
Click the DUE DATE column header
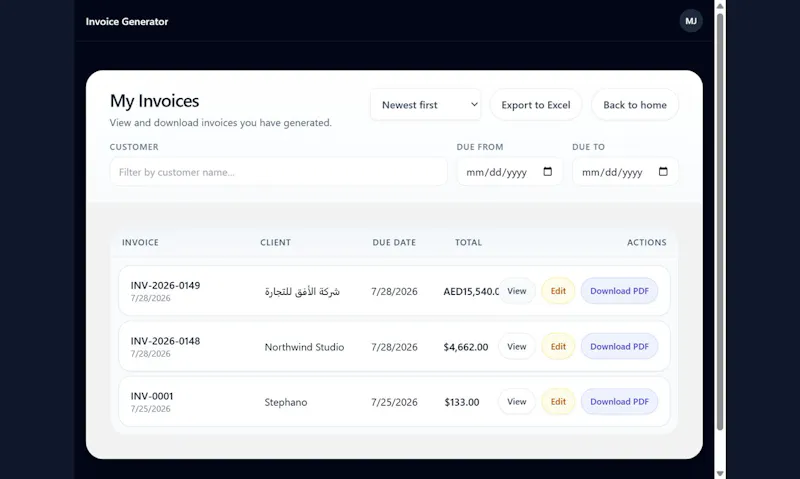pos(394,242)
